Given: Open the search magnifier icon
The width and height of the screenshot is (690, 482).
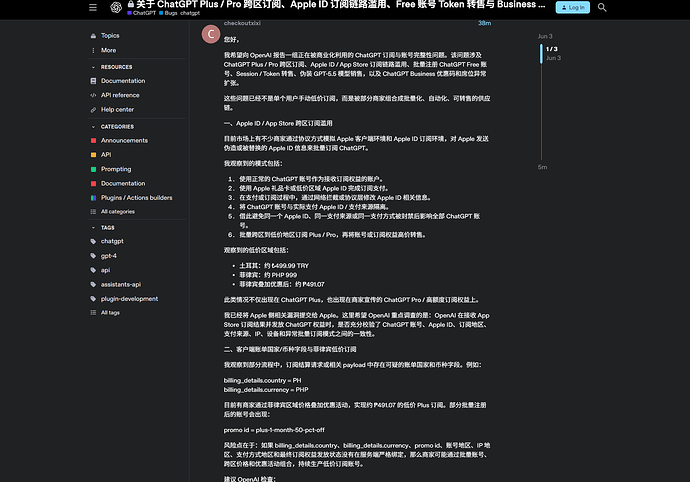Looking at the screenshot, I should pyautogui.click(x=602, y=7).
